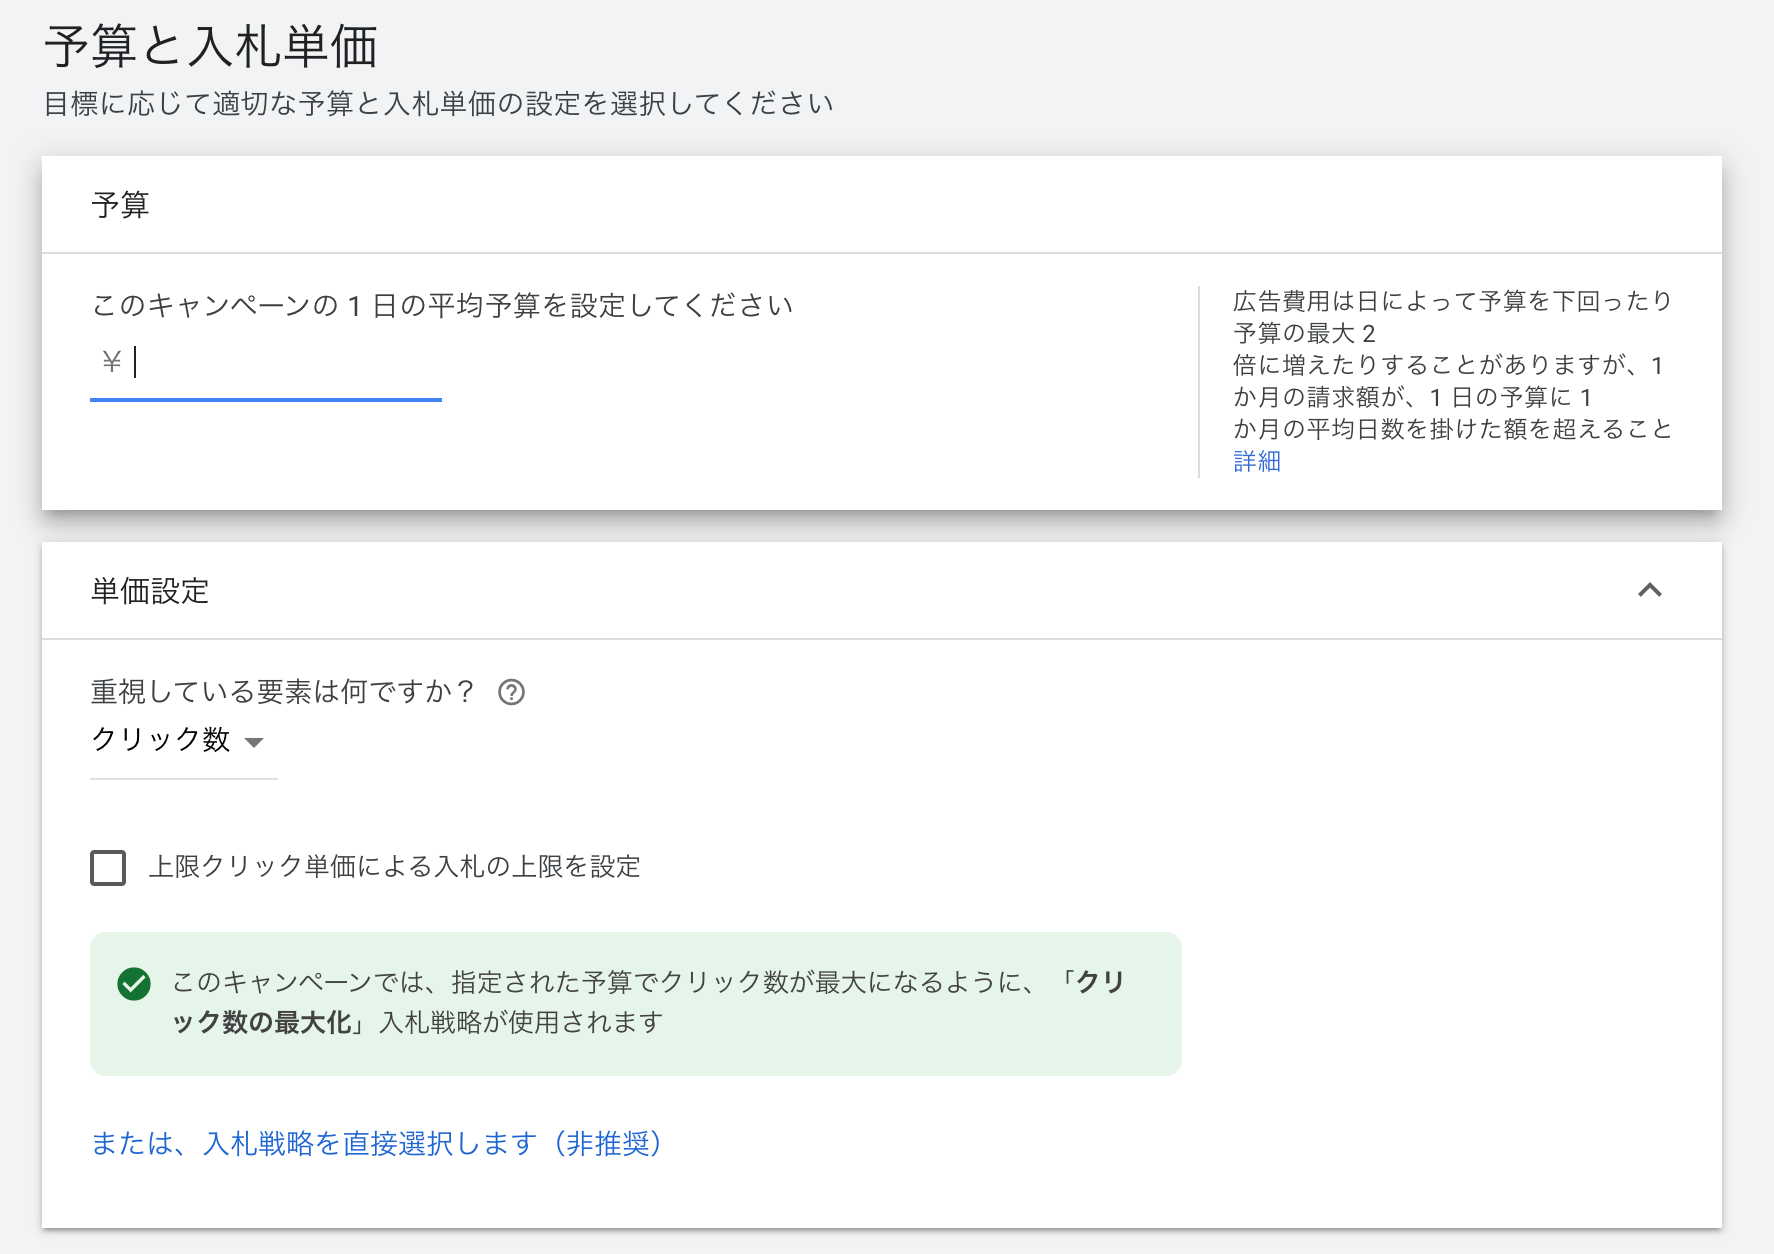Click または、入札戦略を直接選択します（非推奨） link
Viewport: 1774px width, 1254px height.
(376, 1143)
